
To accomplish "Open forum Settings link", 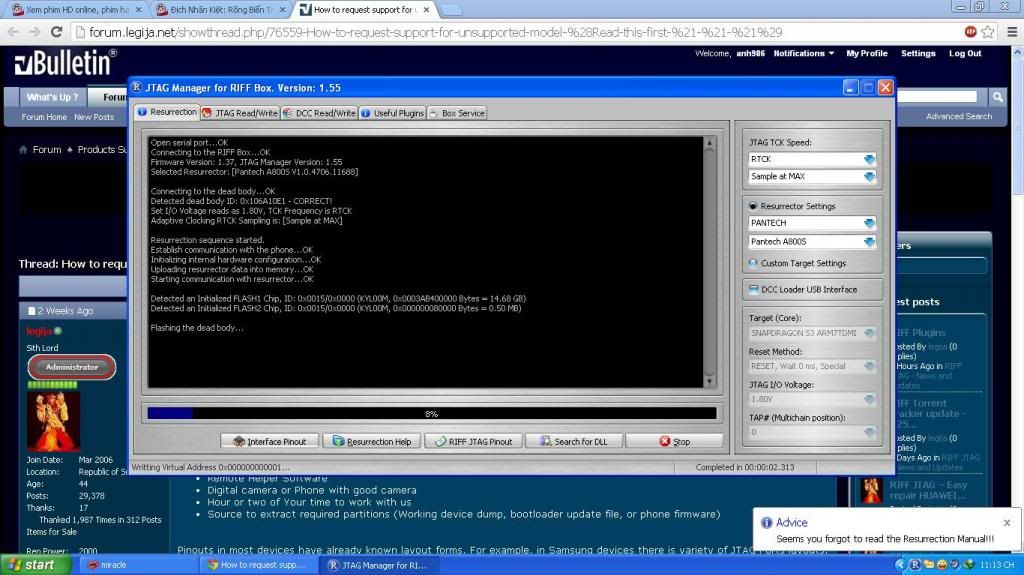I will [x=918, y=54].
